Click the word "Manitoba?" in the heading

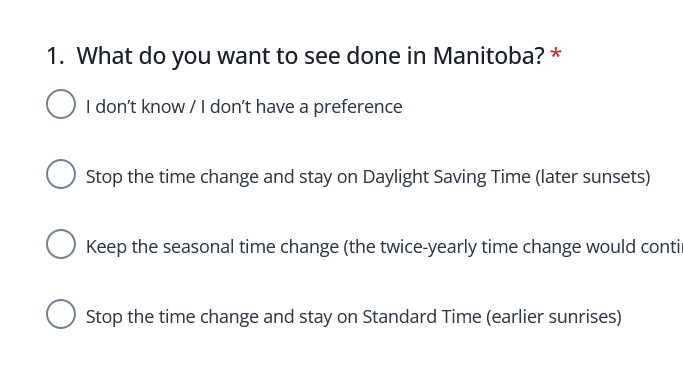click(x=489, y=56)
